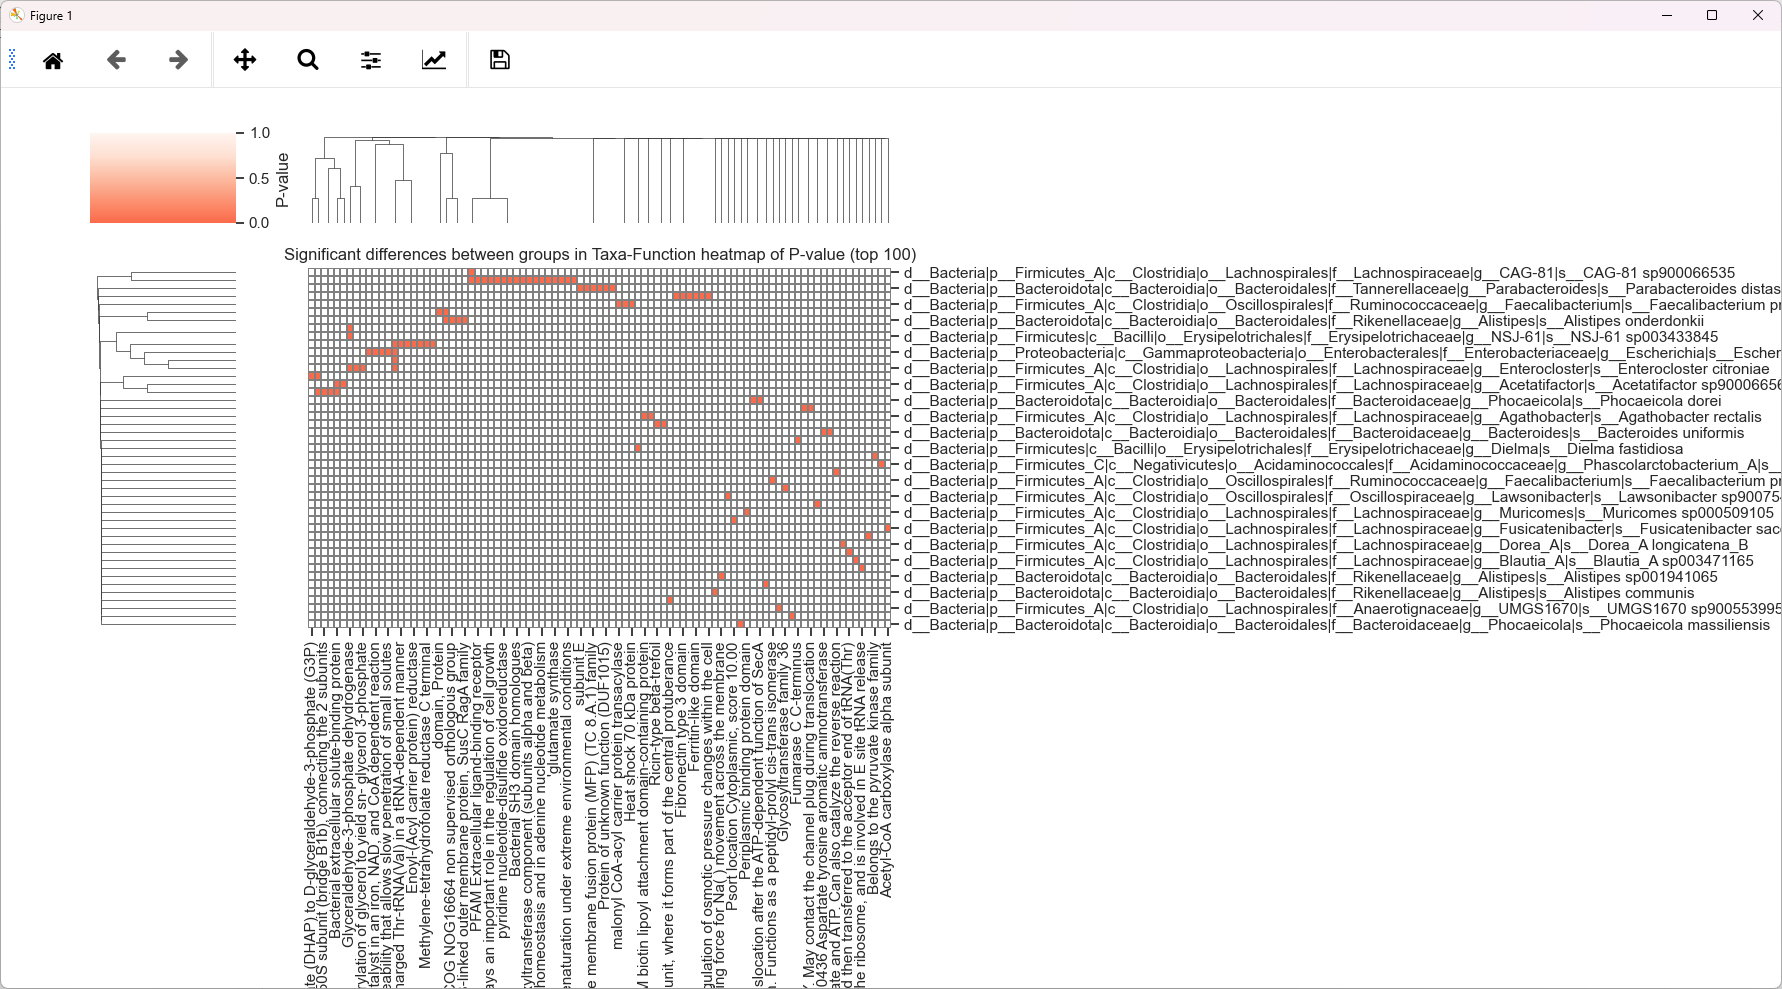Click the Bacteroides uniformis row label

coord(1324,433)
